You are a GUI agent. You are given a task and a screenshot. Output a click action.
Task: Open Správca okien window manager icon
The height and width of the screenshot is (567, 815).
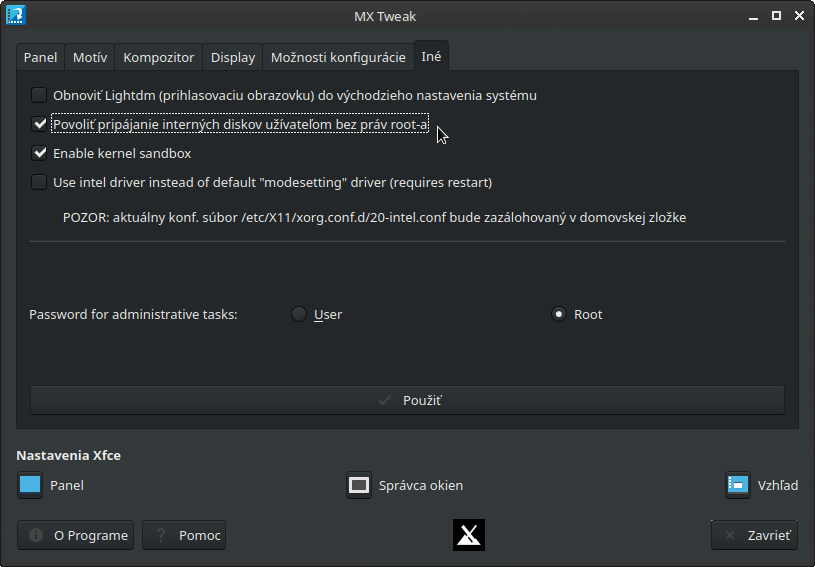[359, 485]
